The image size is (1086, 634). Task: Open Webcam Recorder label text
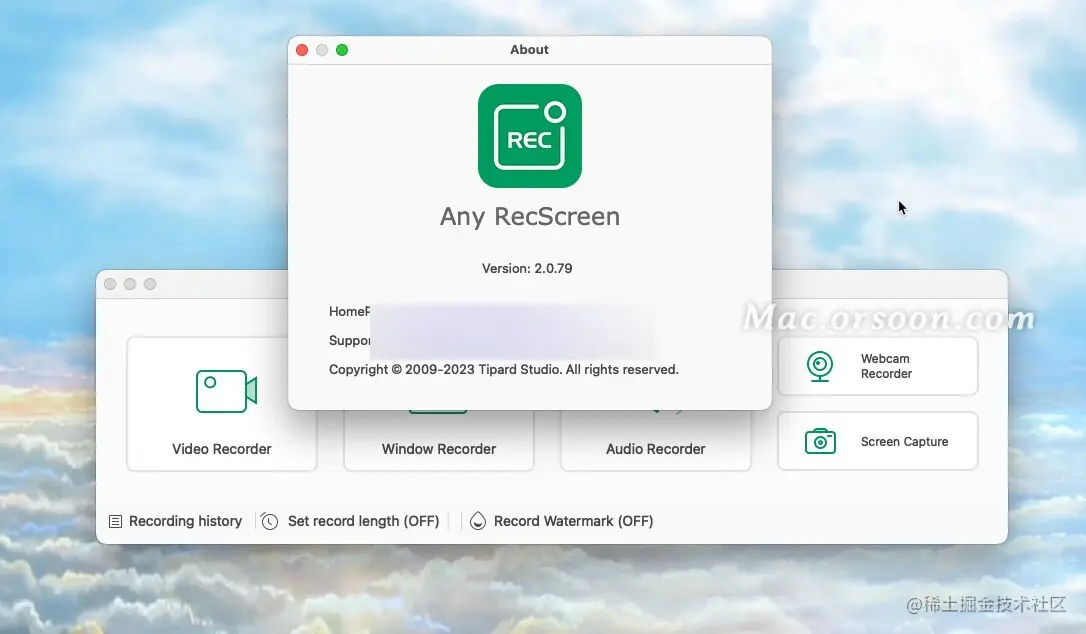(886, 366)
